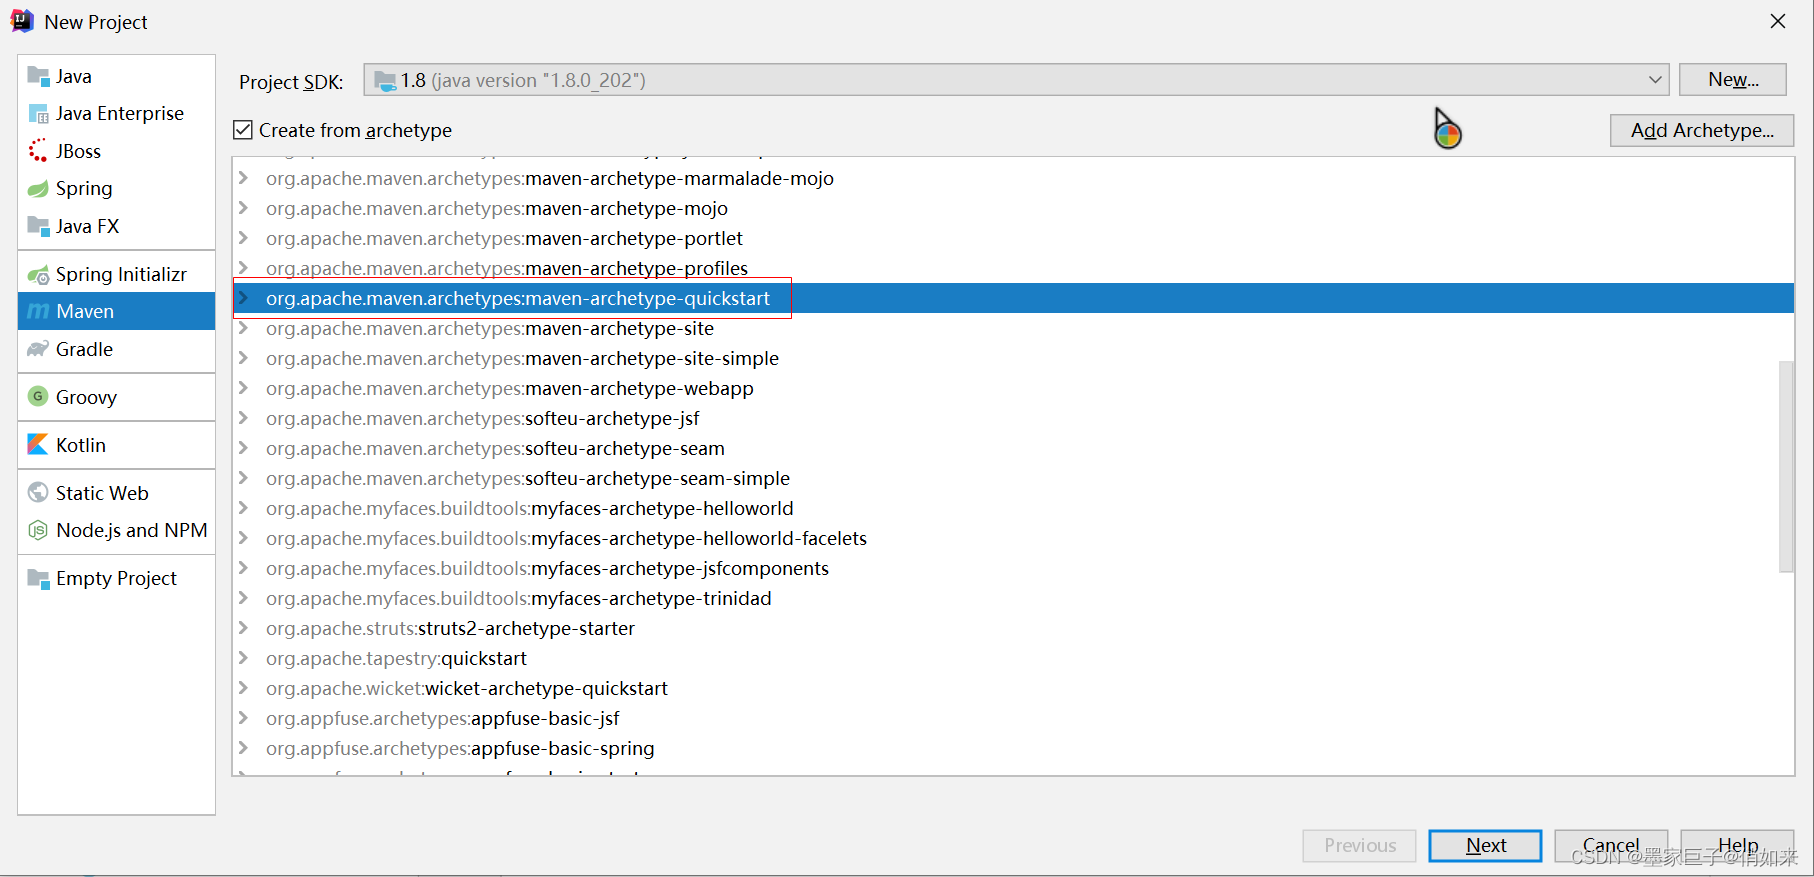This screenshot has height=877, width=1814.
Task: Click the archetype list vertical scrollbar
Action: click(1786, 466)
